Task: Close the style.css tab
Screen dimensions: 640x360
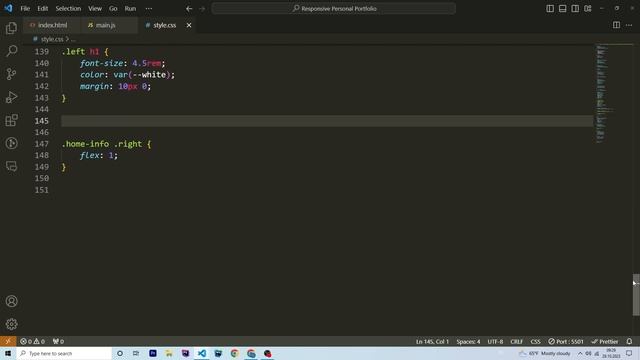Action: 189,25
